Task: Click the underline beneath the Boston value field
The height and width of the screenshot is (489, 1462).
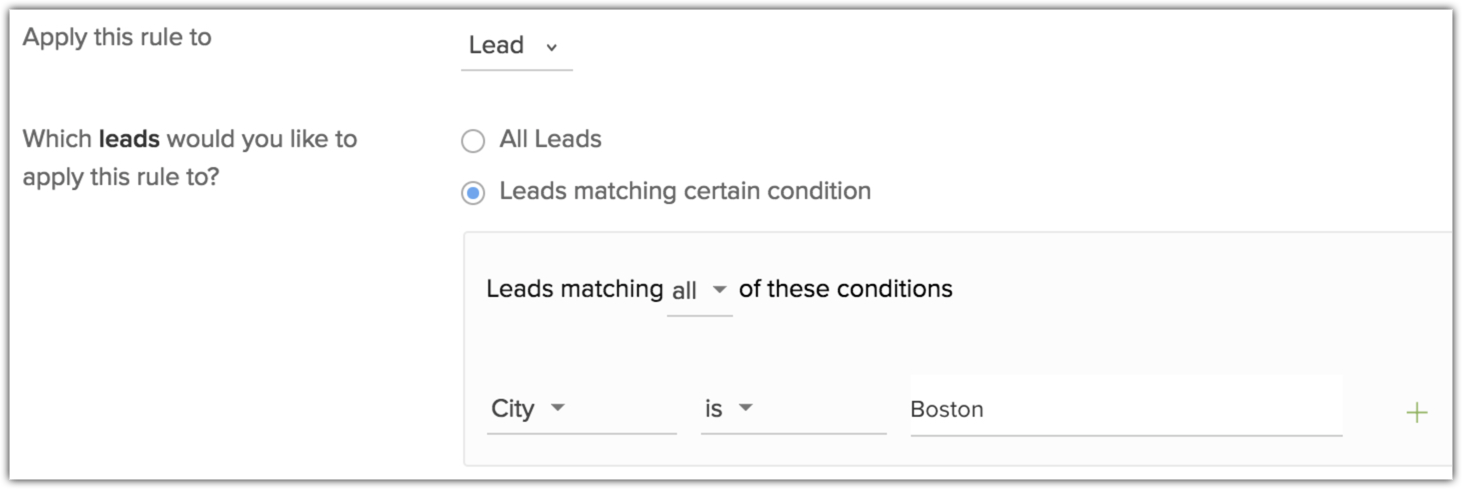Action: (x=1125, y=435)
